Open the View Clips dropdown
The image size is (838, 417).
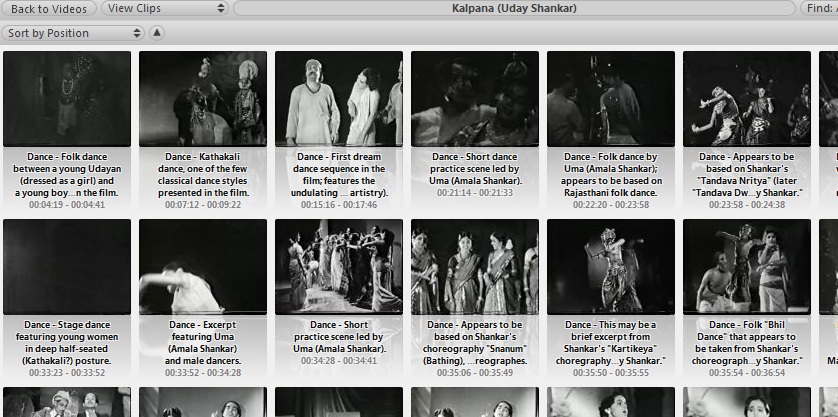(165, 9)
